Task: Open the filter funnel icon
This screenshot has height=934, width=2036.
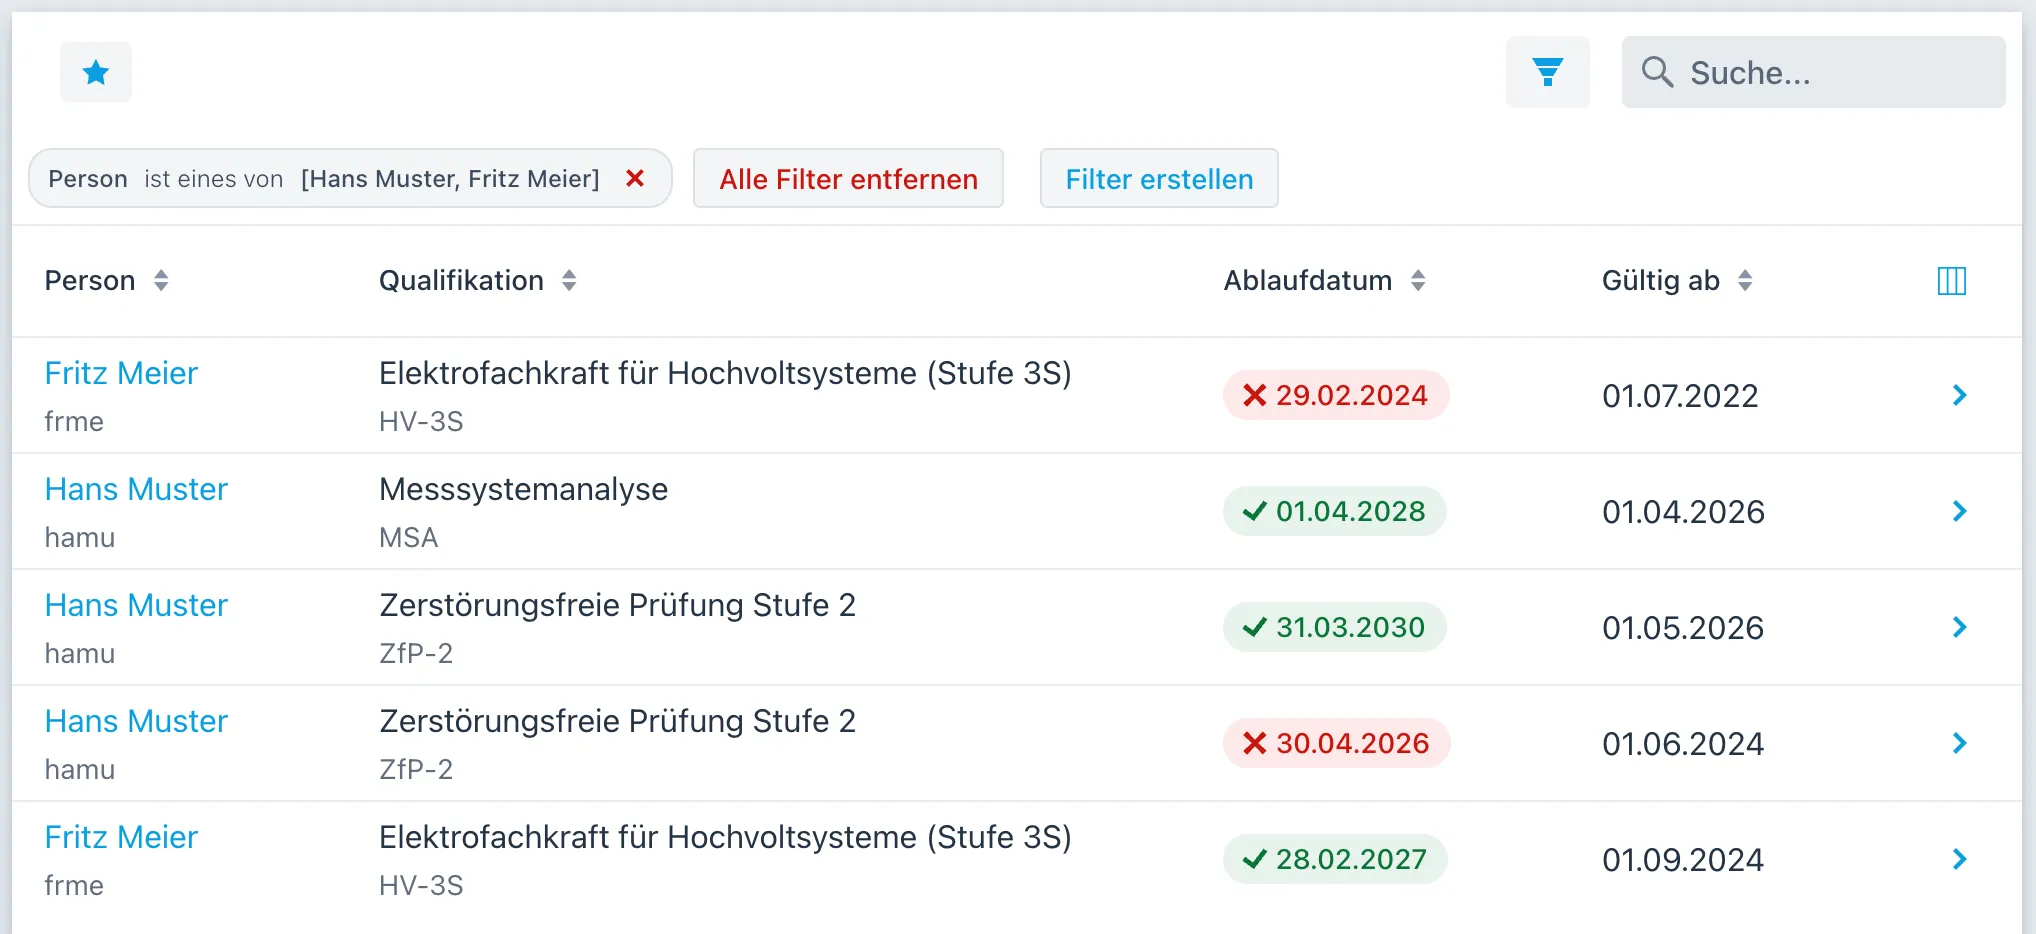Action: point(1547,72)
